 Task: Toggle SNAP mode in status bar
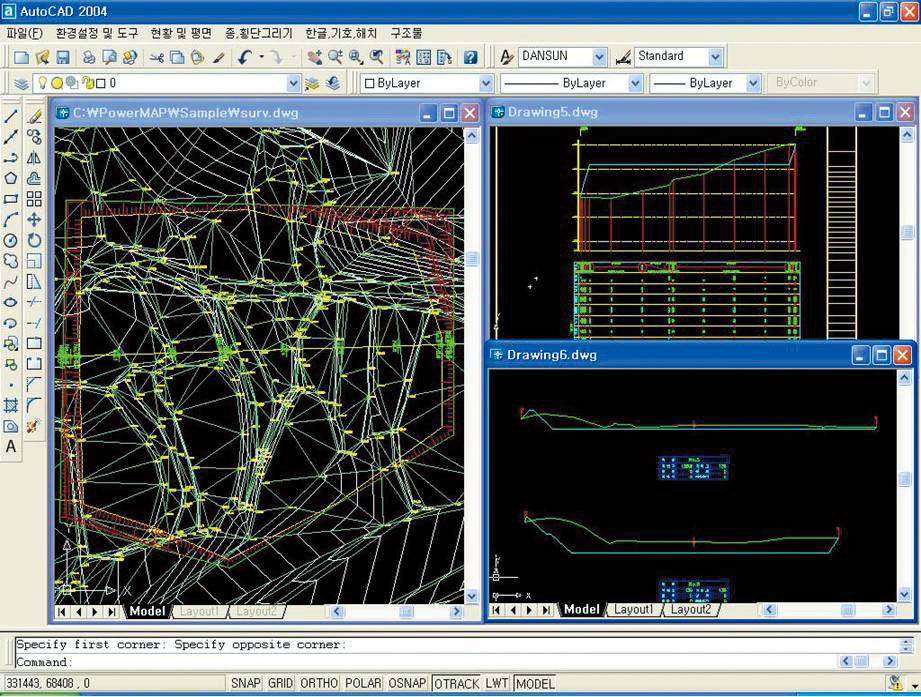click(245, 684)
